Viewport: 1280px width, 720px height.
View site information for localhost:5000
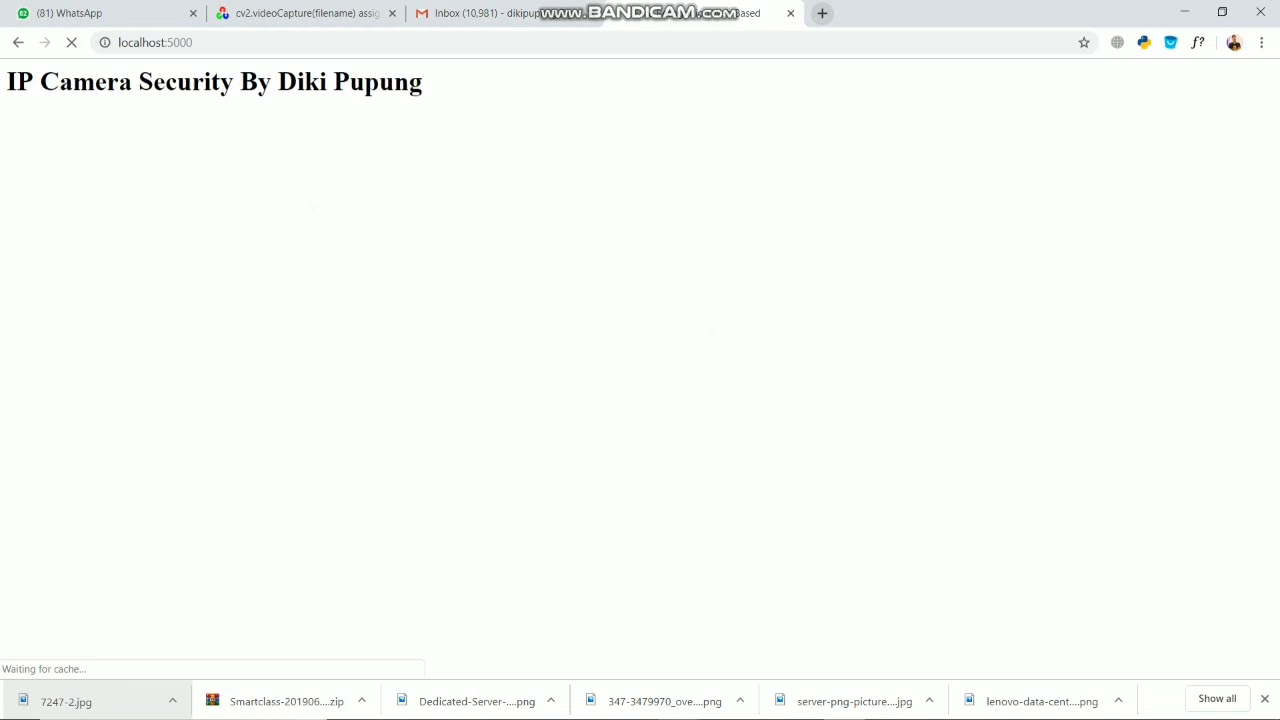click(x=104, y=42)
